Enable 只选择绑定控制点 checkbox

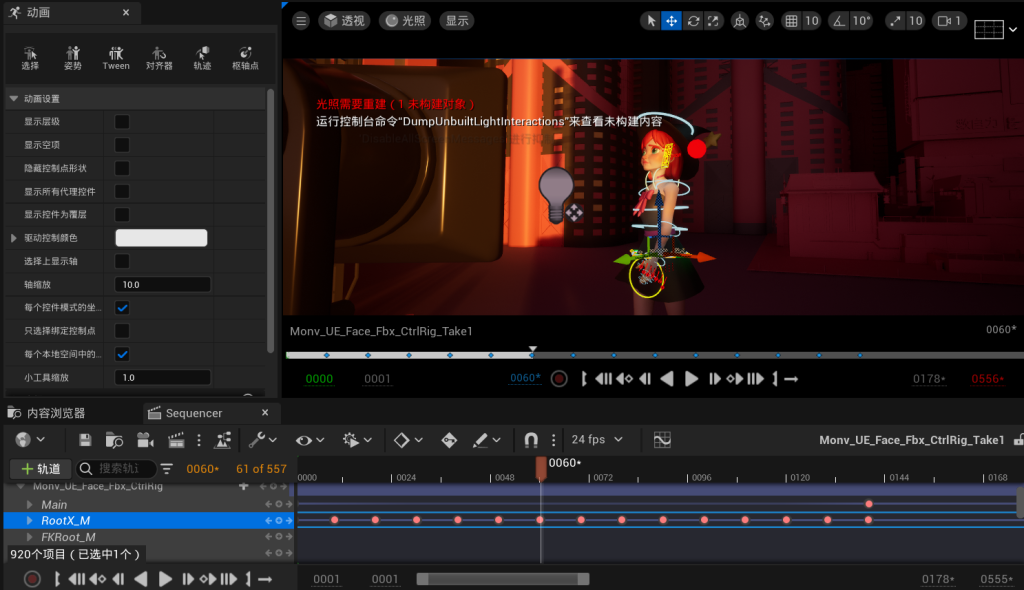(122, 331)
